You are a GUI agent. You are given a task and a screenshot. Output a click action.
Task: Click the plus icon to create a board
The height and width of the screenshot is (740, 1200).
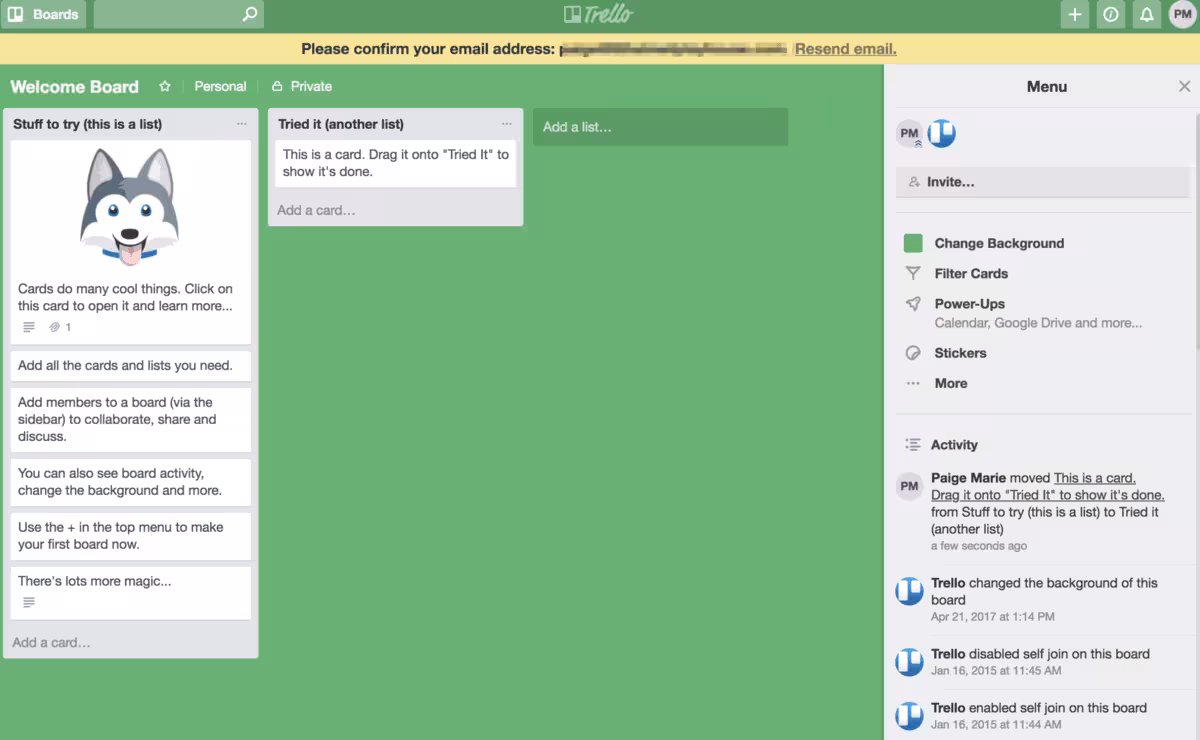click(x=1074, y=15)
